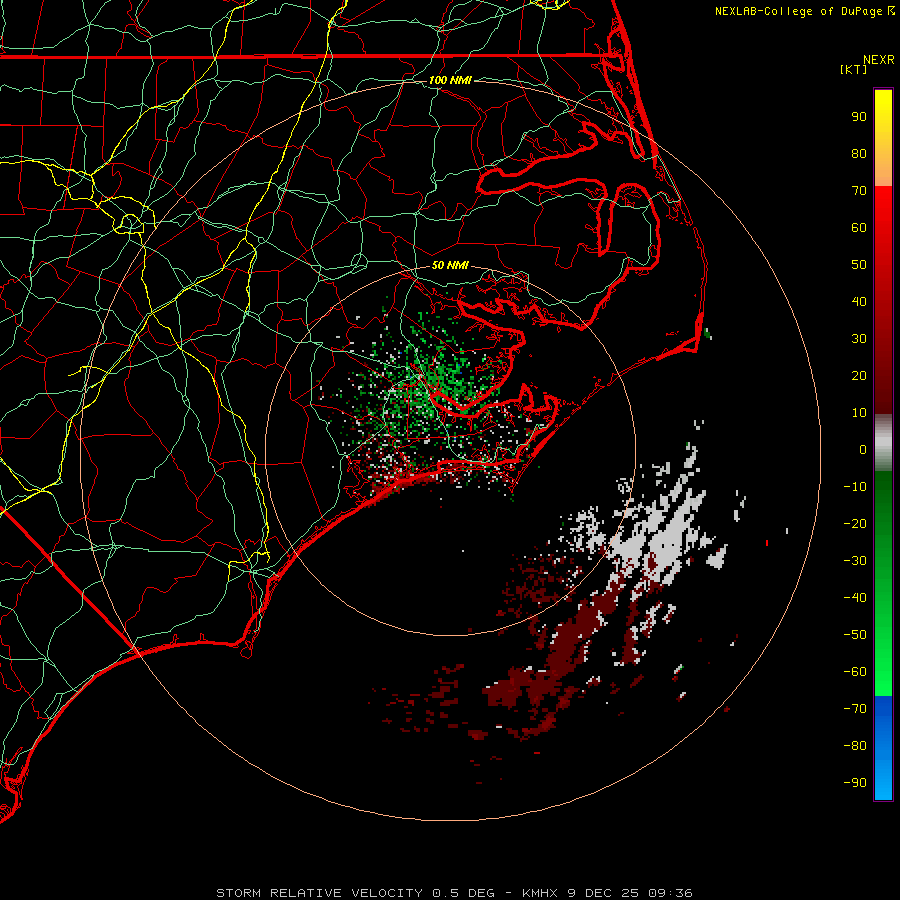Click the 90 value on the velocity scale
This screenshot has width=900, height=900.
click(x=859, y=117)
